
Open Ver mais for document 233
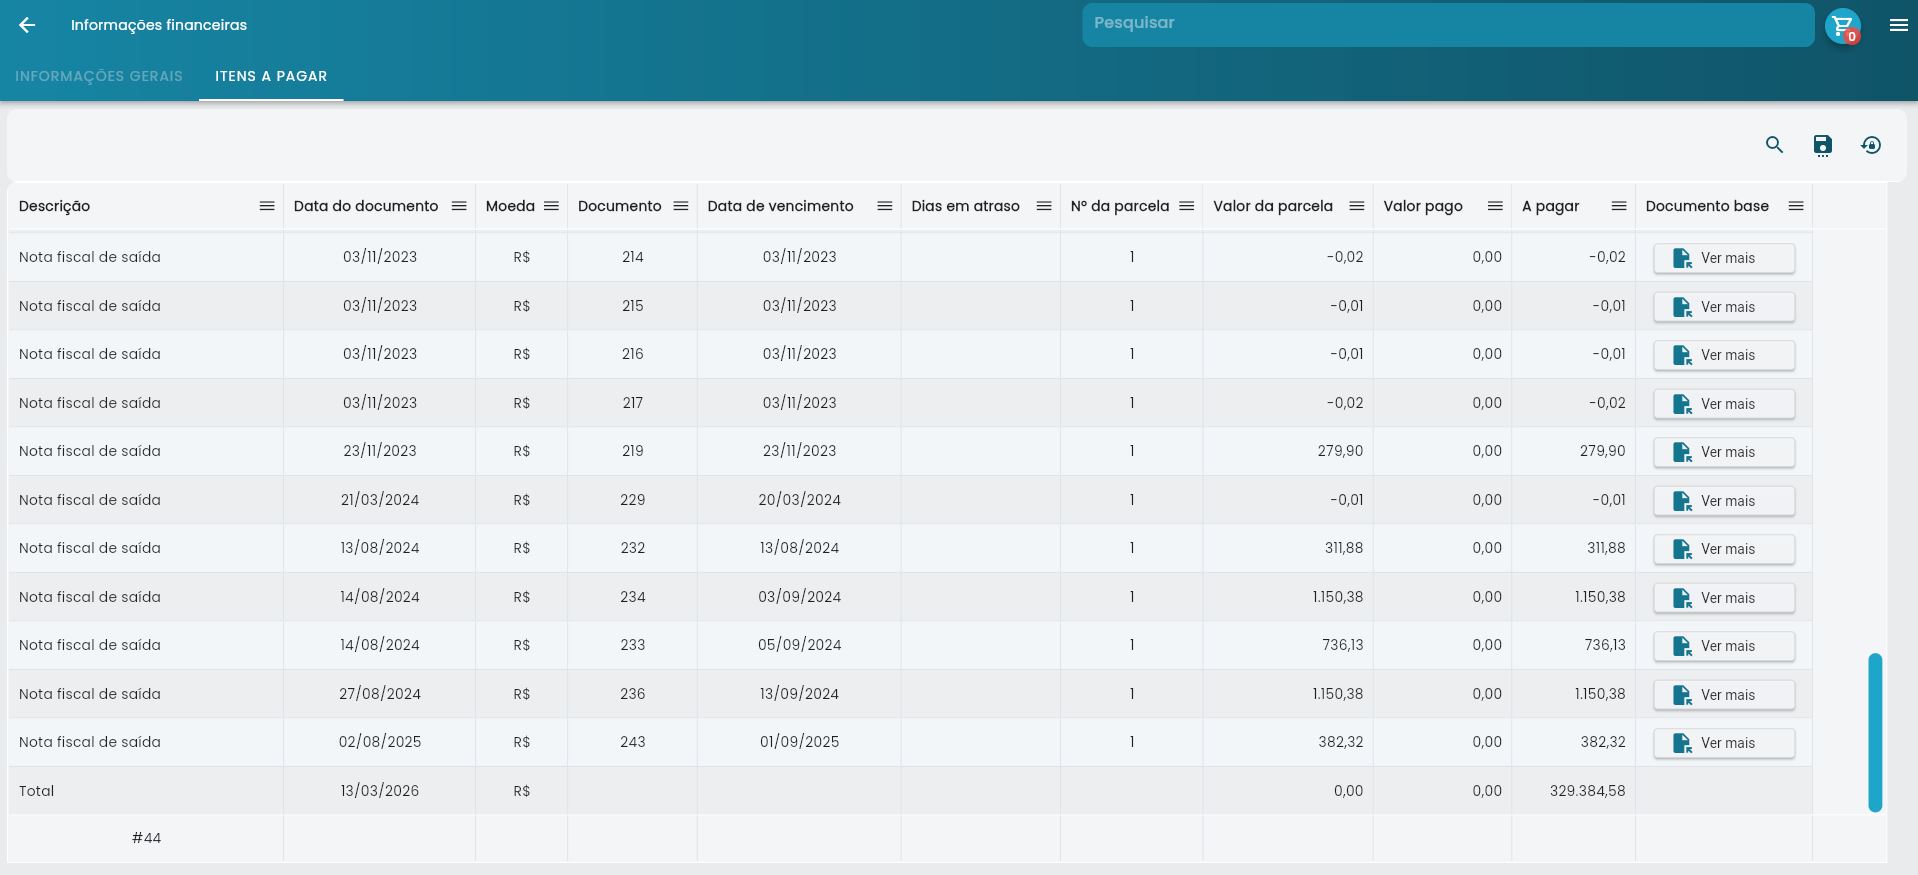1724,646
